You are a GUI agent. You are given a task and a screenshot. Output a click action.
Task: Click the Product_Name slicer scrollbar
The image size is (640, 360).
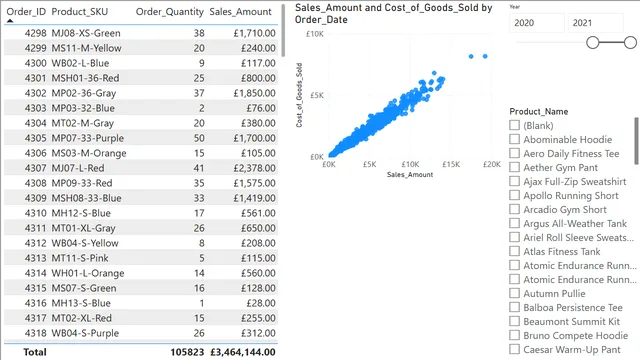[636, 141]
